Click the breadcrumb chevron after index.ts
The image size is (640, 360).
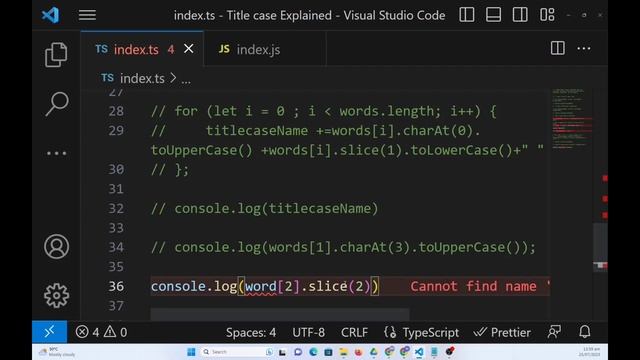coord(173,78)
